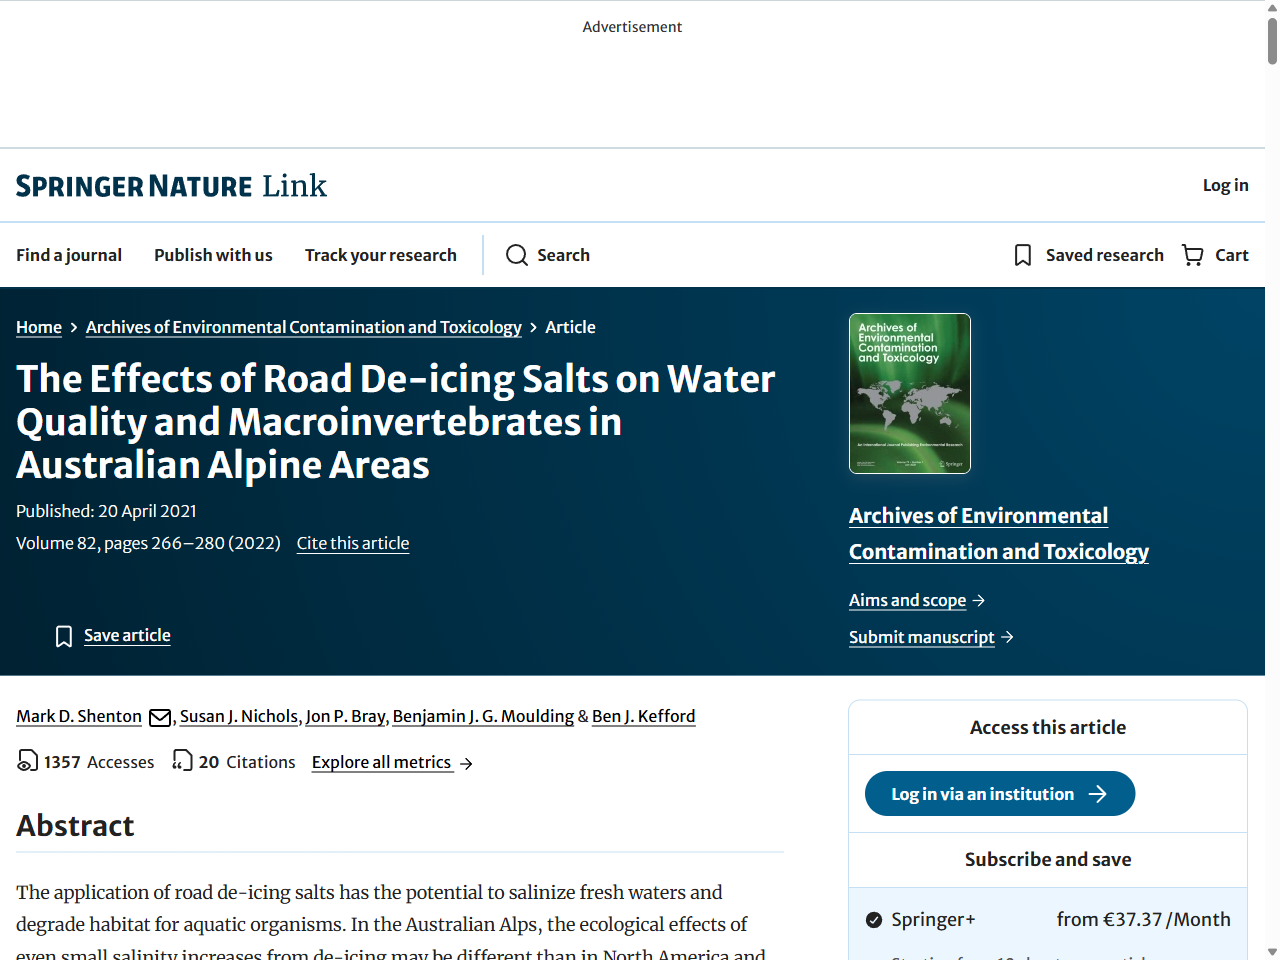Click the Advertisement label
The width and height of the screenshot is (1280, 960).
tap(632, 27)
